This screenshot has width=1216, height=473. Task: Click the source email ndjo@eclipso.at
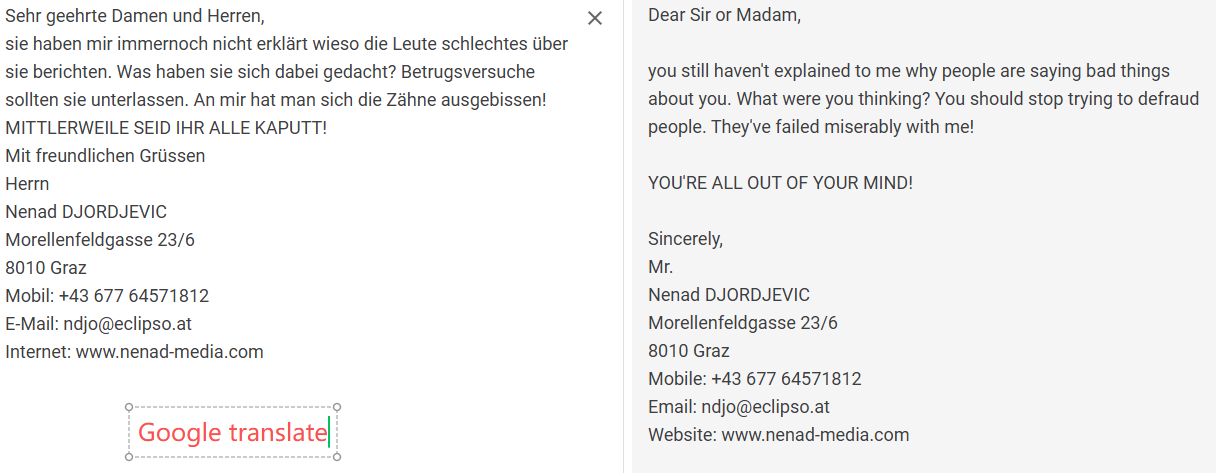(x=127, y=324)
